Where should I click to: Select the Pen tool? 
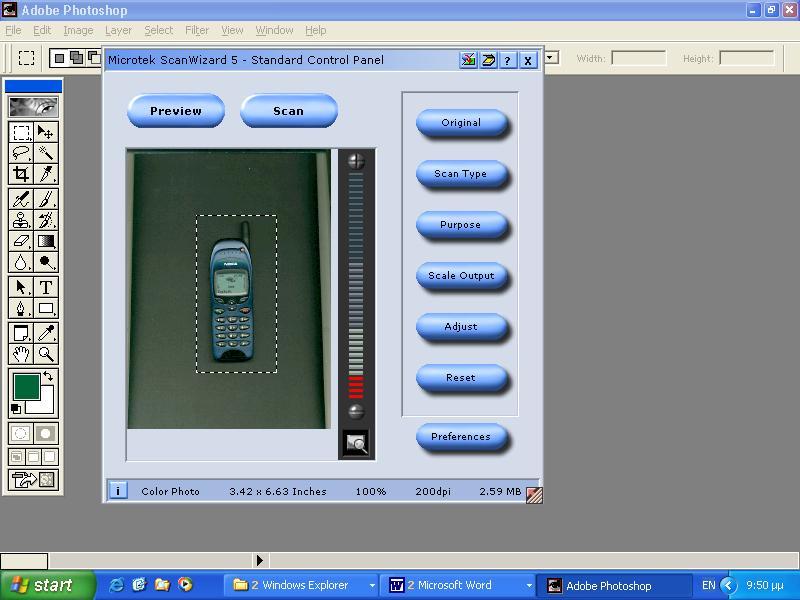click(x=21, y=308)
